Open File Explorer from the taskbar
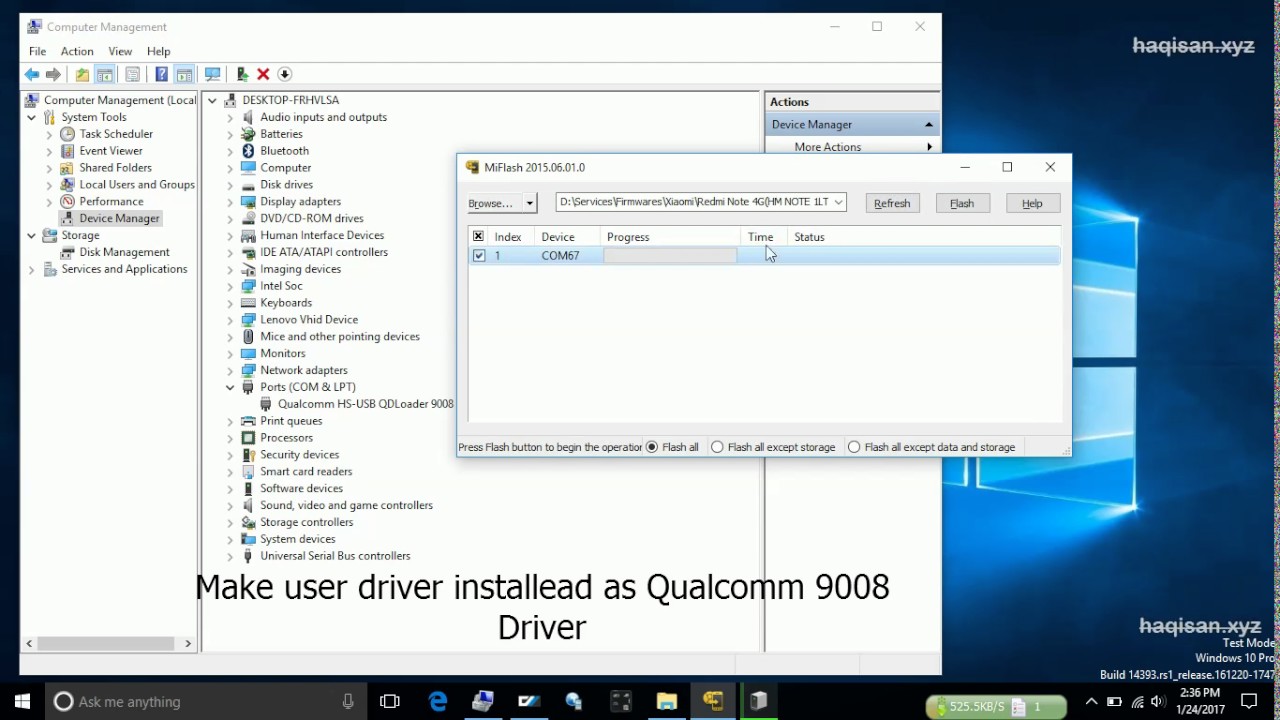The height and width of the screenshot is (720, 1280). pyautogui.click(x=666, y=702)
